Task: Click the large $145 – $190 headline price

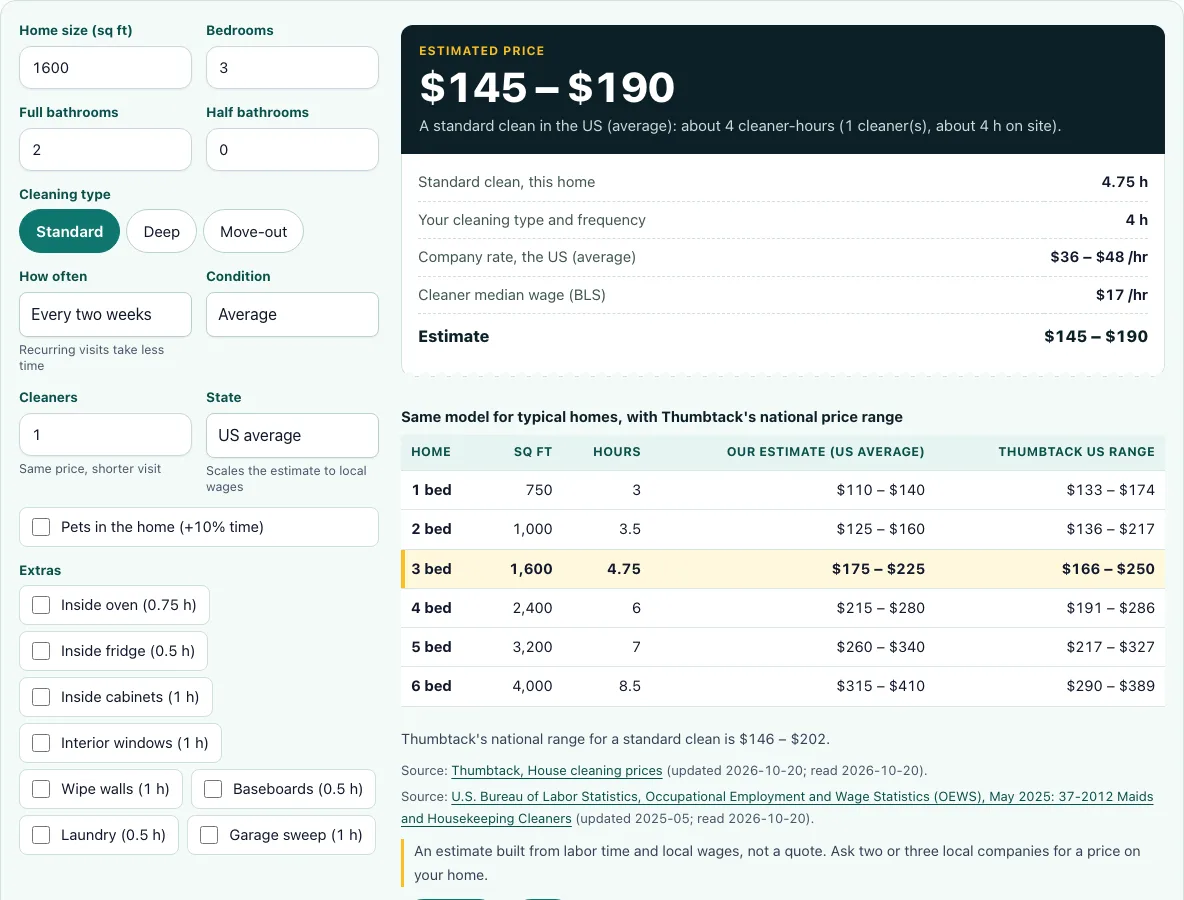Action: pyautogui.click(x=547, y=88)
